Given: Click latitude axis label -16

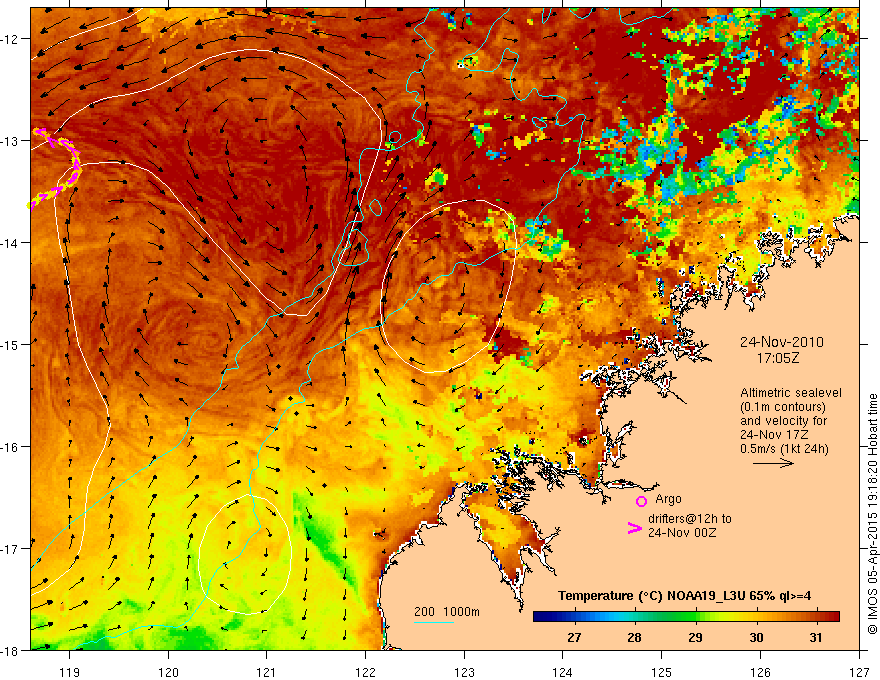Looking at the screenshot, I should (x=10, y=447).
